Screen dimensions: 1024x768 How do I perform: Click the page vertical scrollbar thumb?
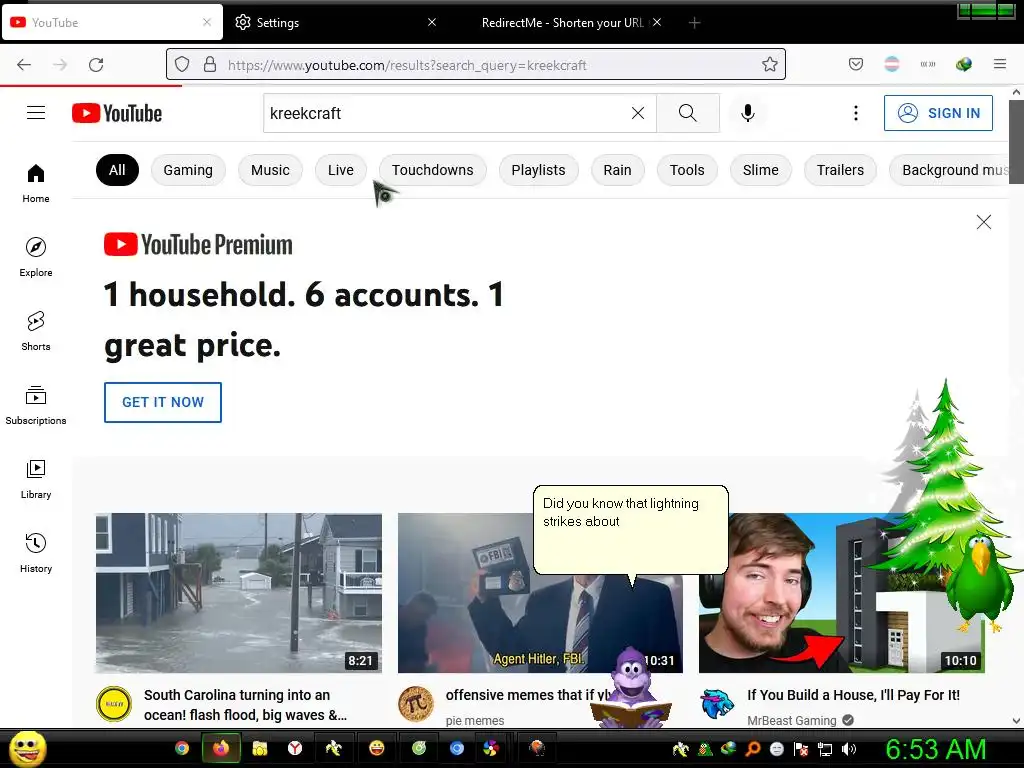coord(1016,142)
